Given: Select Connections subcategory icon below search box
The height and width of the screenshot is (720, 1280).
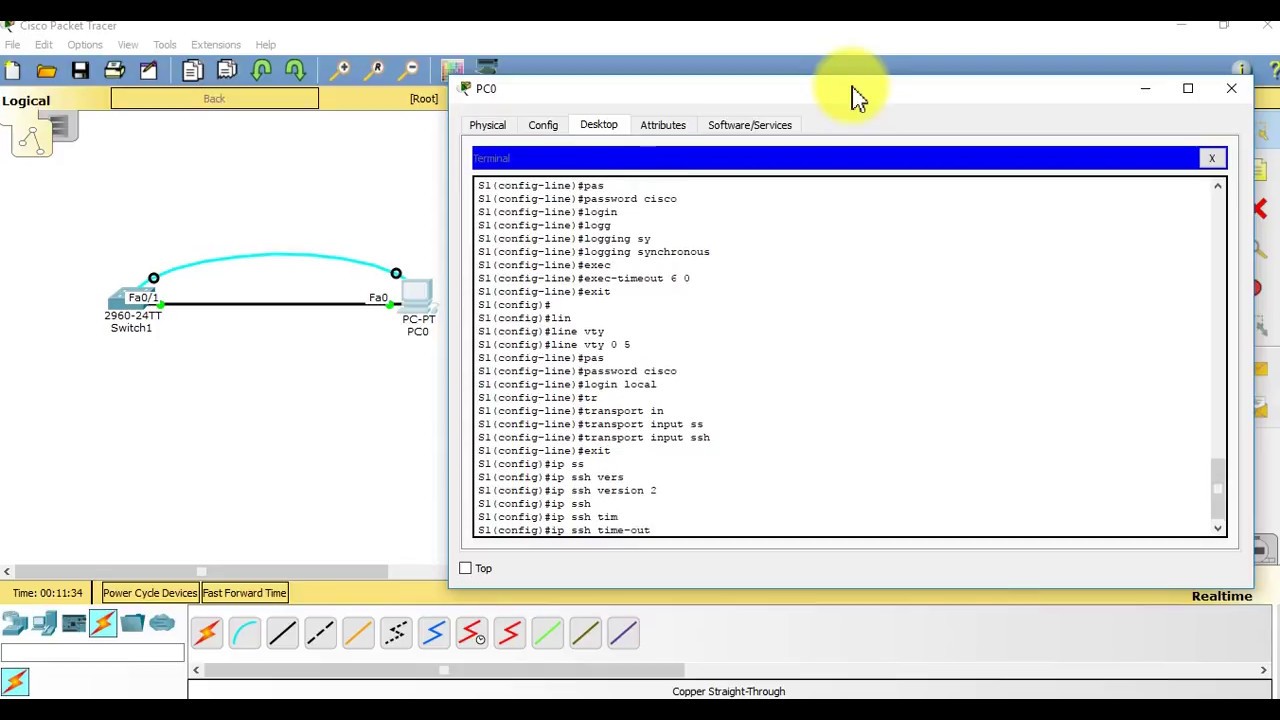Looking at the screenshot, I should [15, 682].
